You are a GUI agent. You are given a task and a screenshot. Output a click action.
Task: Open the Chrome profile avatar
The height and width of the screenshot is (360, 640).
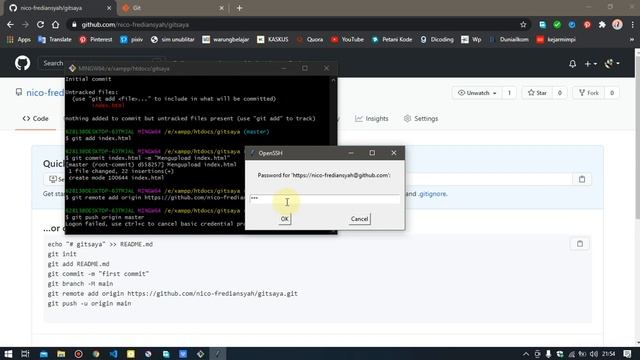coord(617,24)
